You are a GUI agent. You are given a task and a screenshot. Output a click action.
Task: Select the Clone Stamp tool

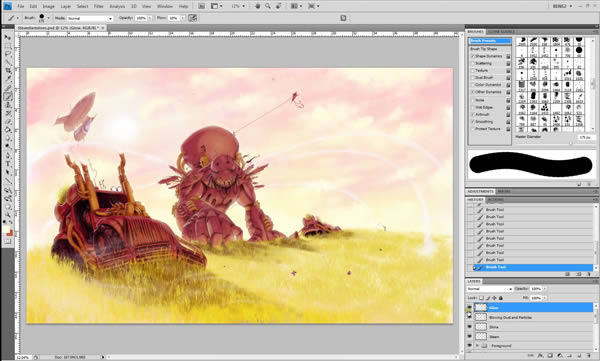[7, 105]
